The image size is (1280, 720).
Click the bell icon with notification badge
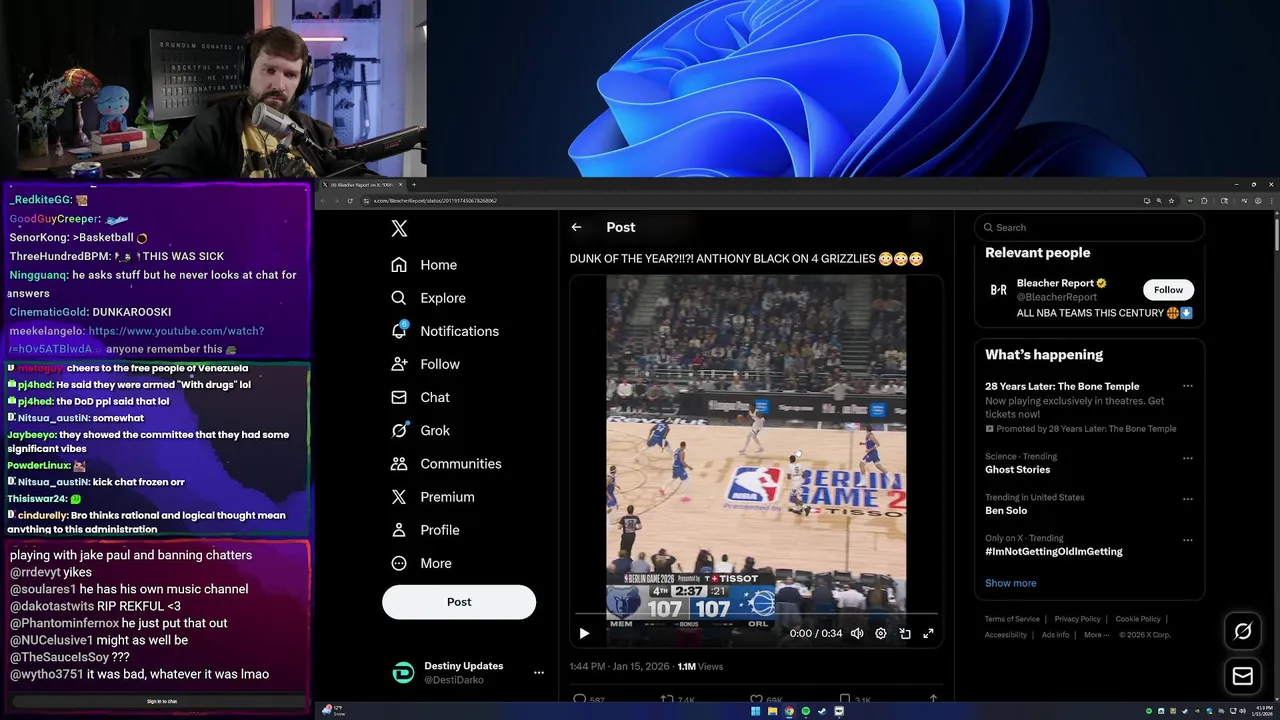399,330
